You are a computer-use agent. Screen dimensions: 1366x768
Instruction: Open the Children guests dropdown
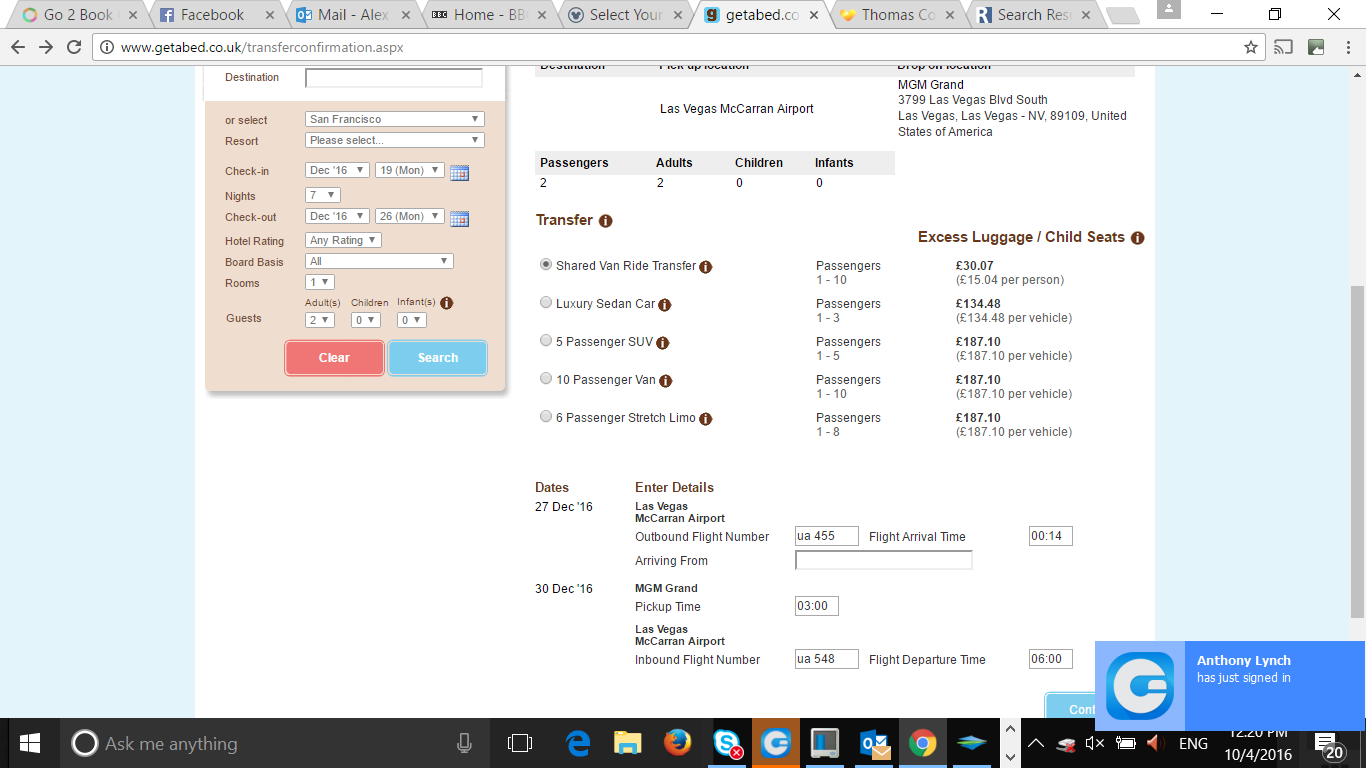point(366,320)
